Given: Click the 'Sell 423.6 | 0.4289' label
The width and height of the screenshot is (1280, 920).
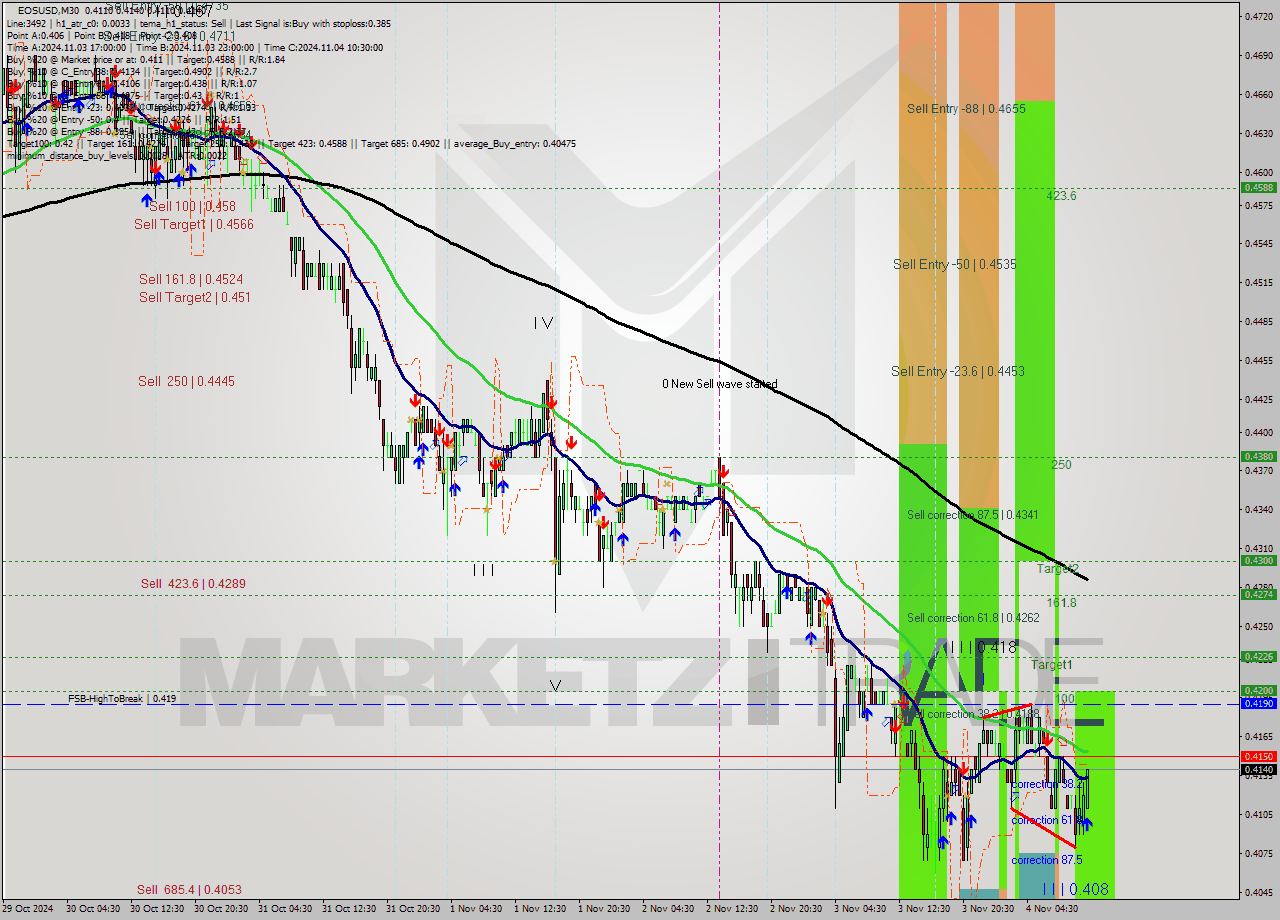Looking at the screenshot, I should [x=193, y=583].
